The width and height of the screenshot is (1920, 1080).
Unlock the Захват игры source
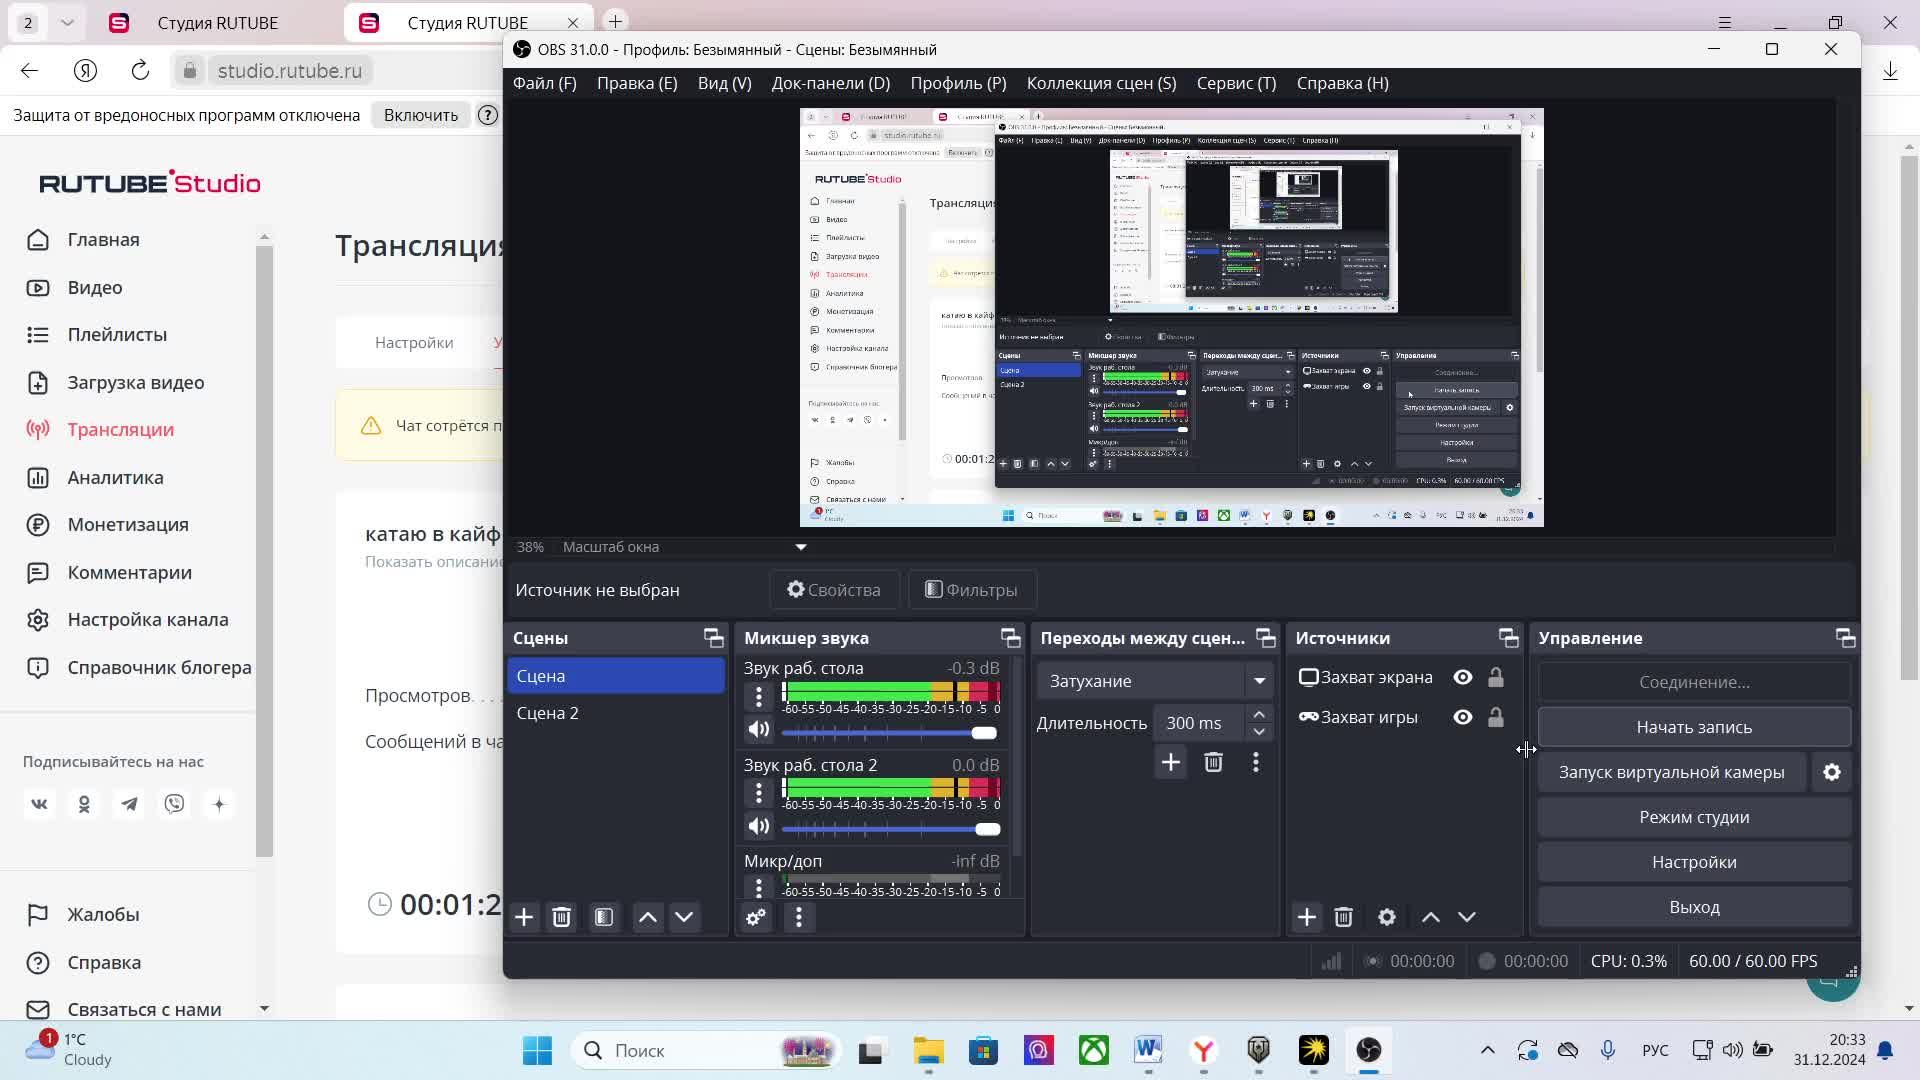pos(1496,718)
